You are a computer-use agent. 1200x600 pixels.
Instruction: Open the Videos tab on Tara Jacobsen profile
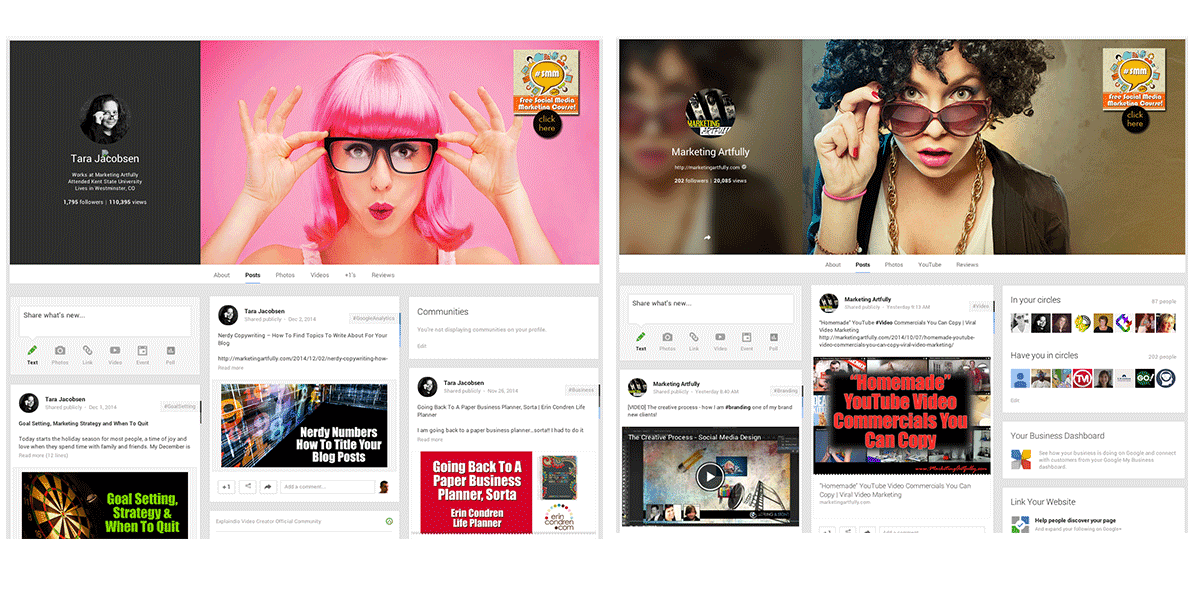[320, 275]
